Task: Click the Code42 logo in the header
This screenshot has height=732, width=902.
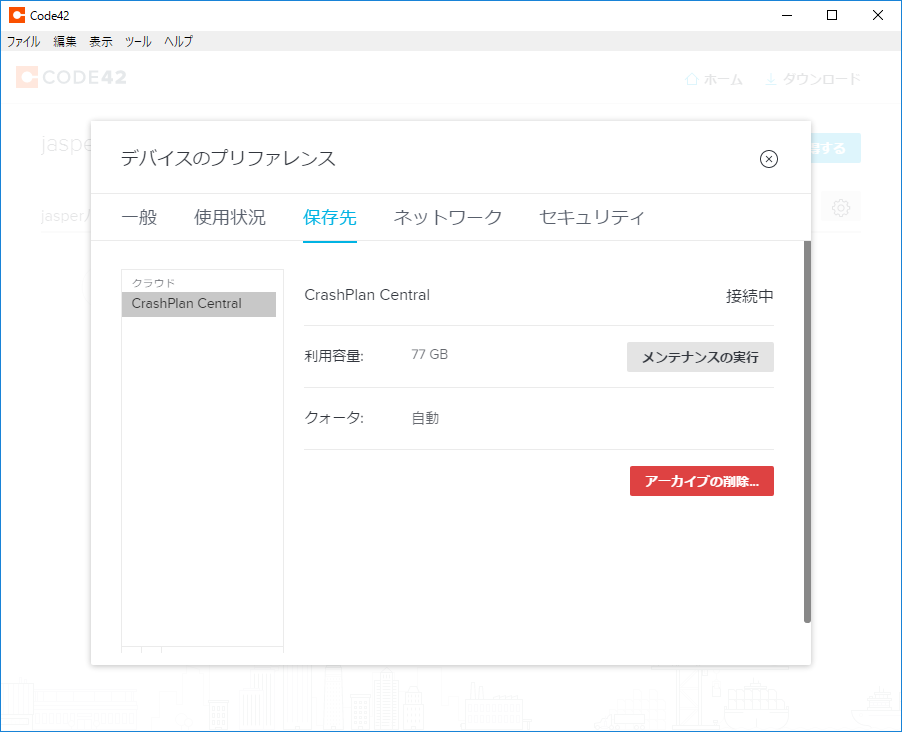Action: click(71, 77)
